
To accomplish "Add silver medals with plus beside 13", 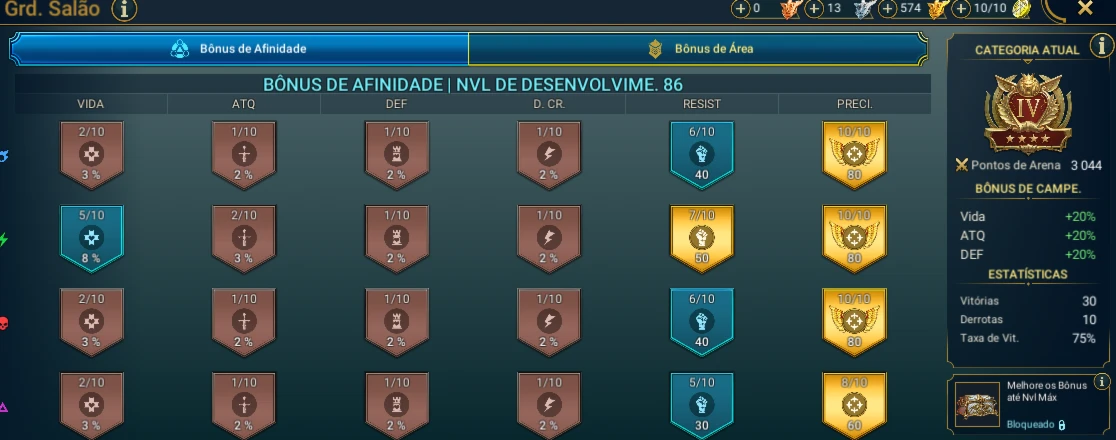I will coord(814,9).
